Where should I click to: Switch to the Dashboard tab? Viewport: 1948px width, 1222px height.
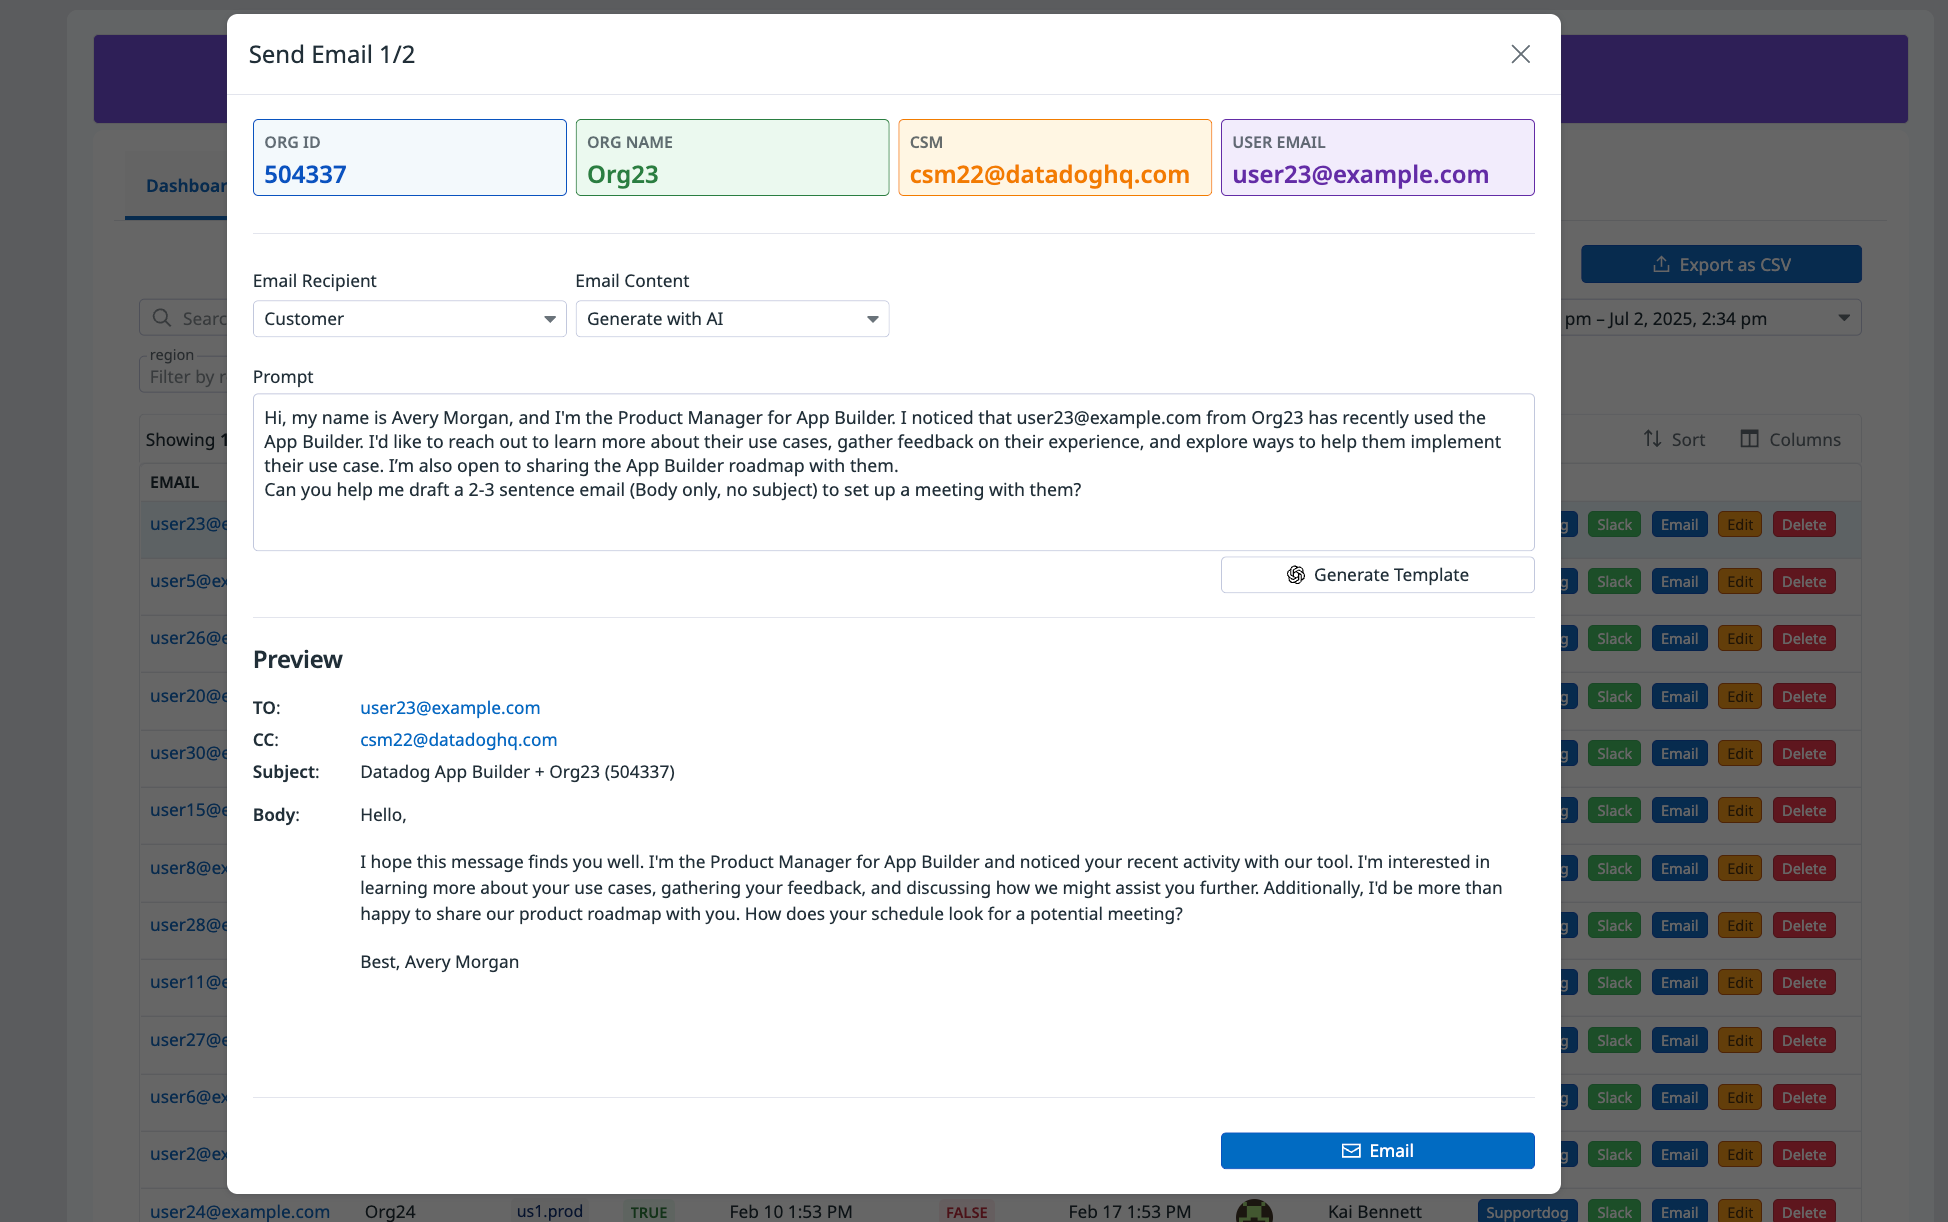point(185,186)
